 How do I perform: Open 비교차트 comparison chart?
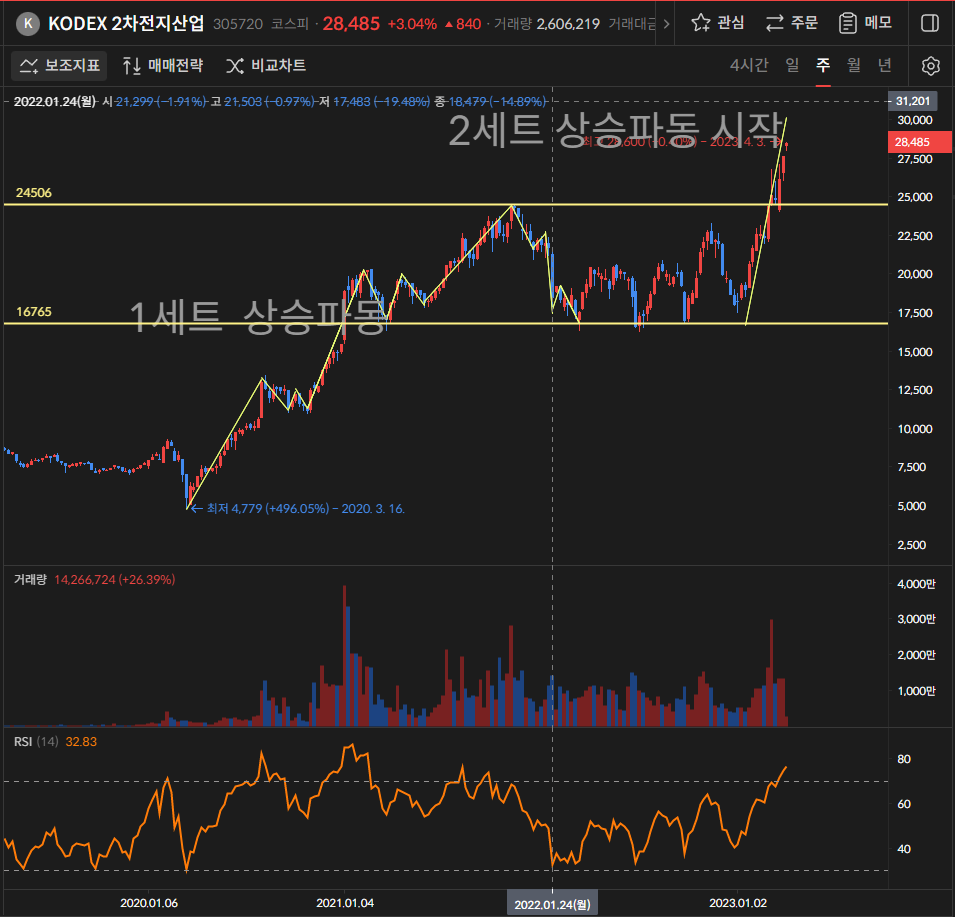pyautogui.click(x=266, y=66)
